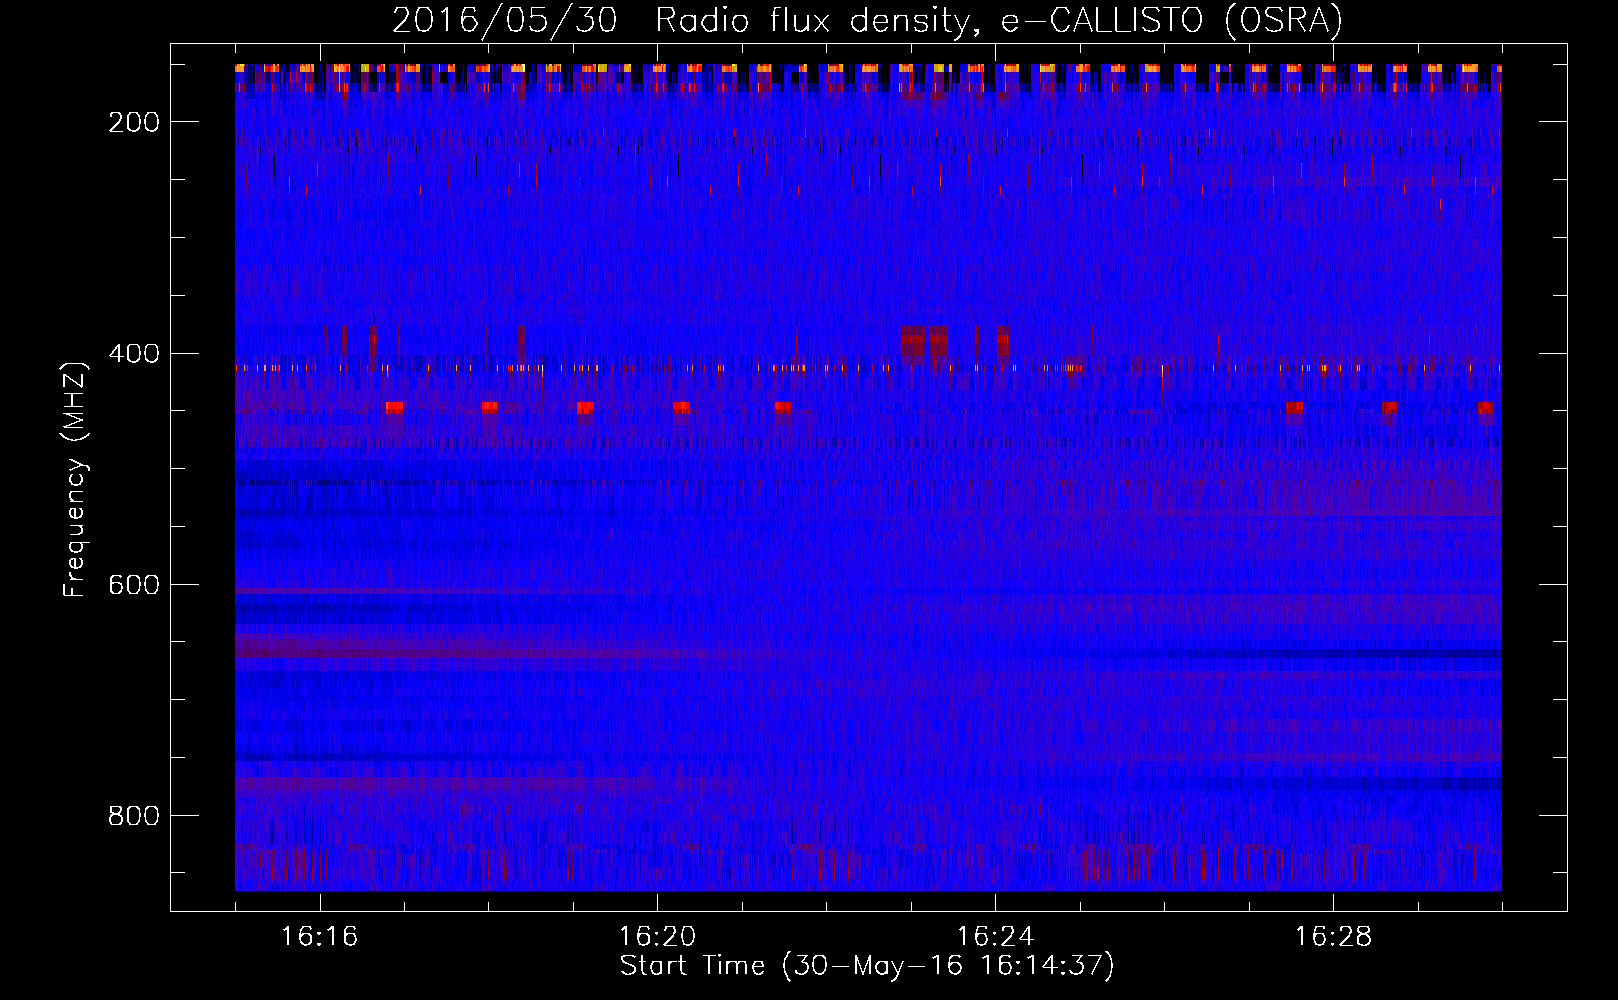
Task: Click the 16:16 time tick label
Action: tap(319, 937)
